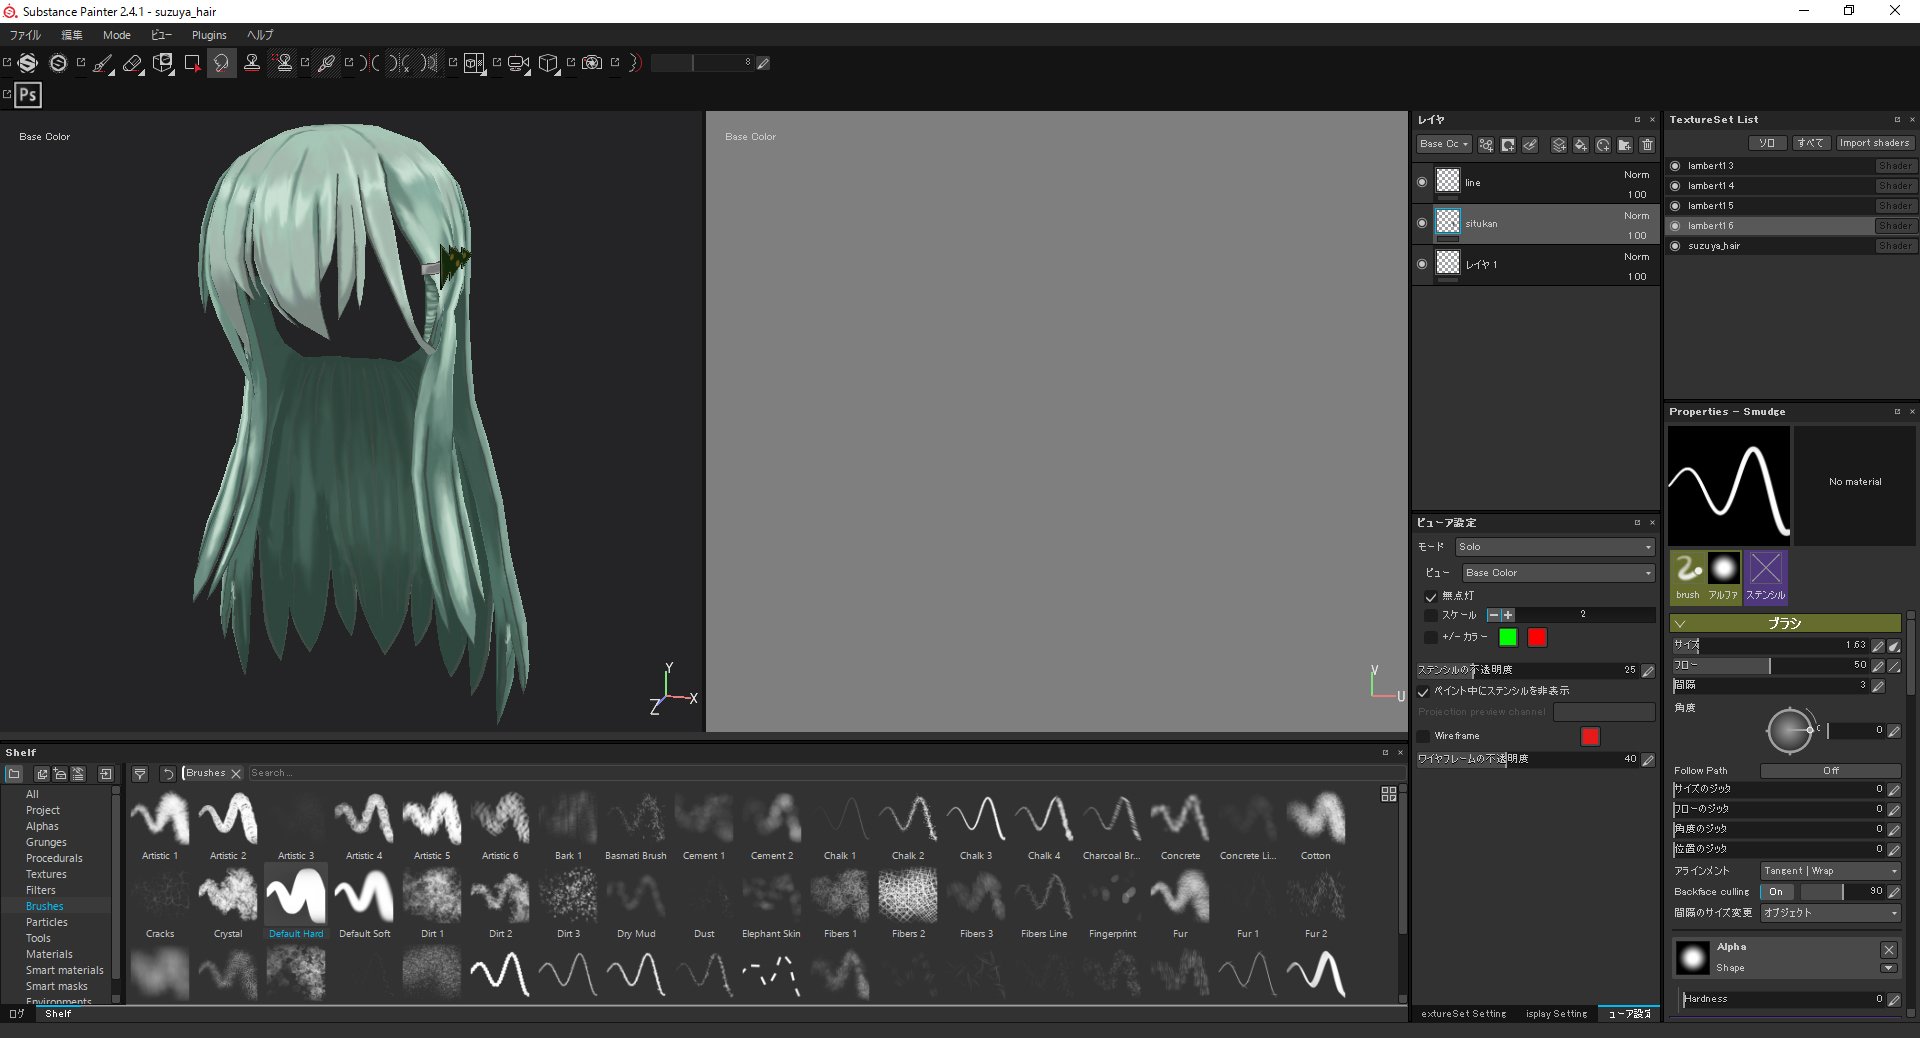Toggle symmetry mirror icon in toolbar

(371, 64)
